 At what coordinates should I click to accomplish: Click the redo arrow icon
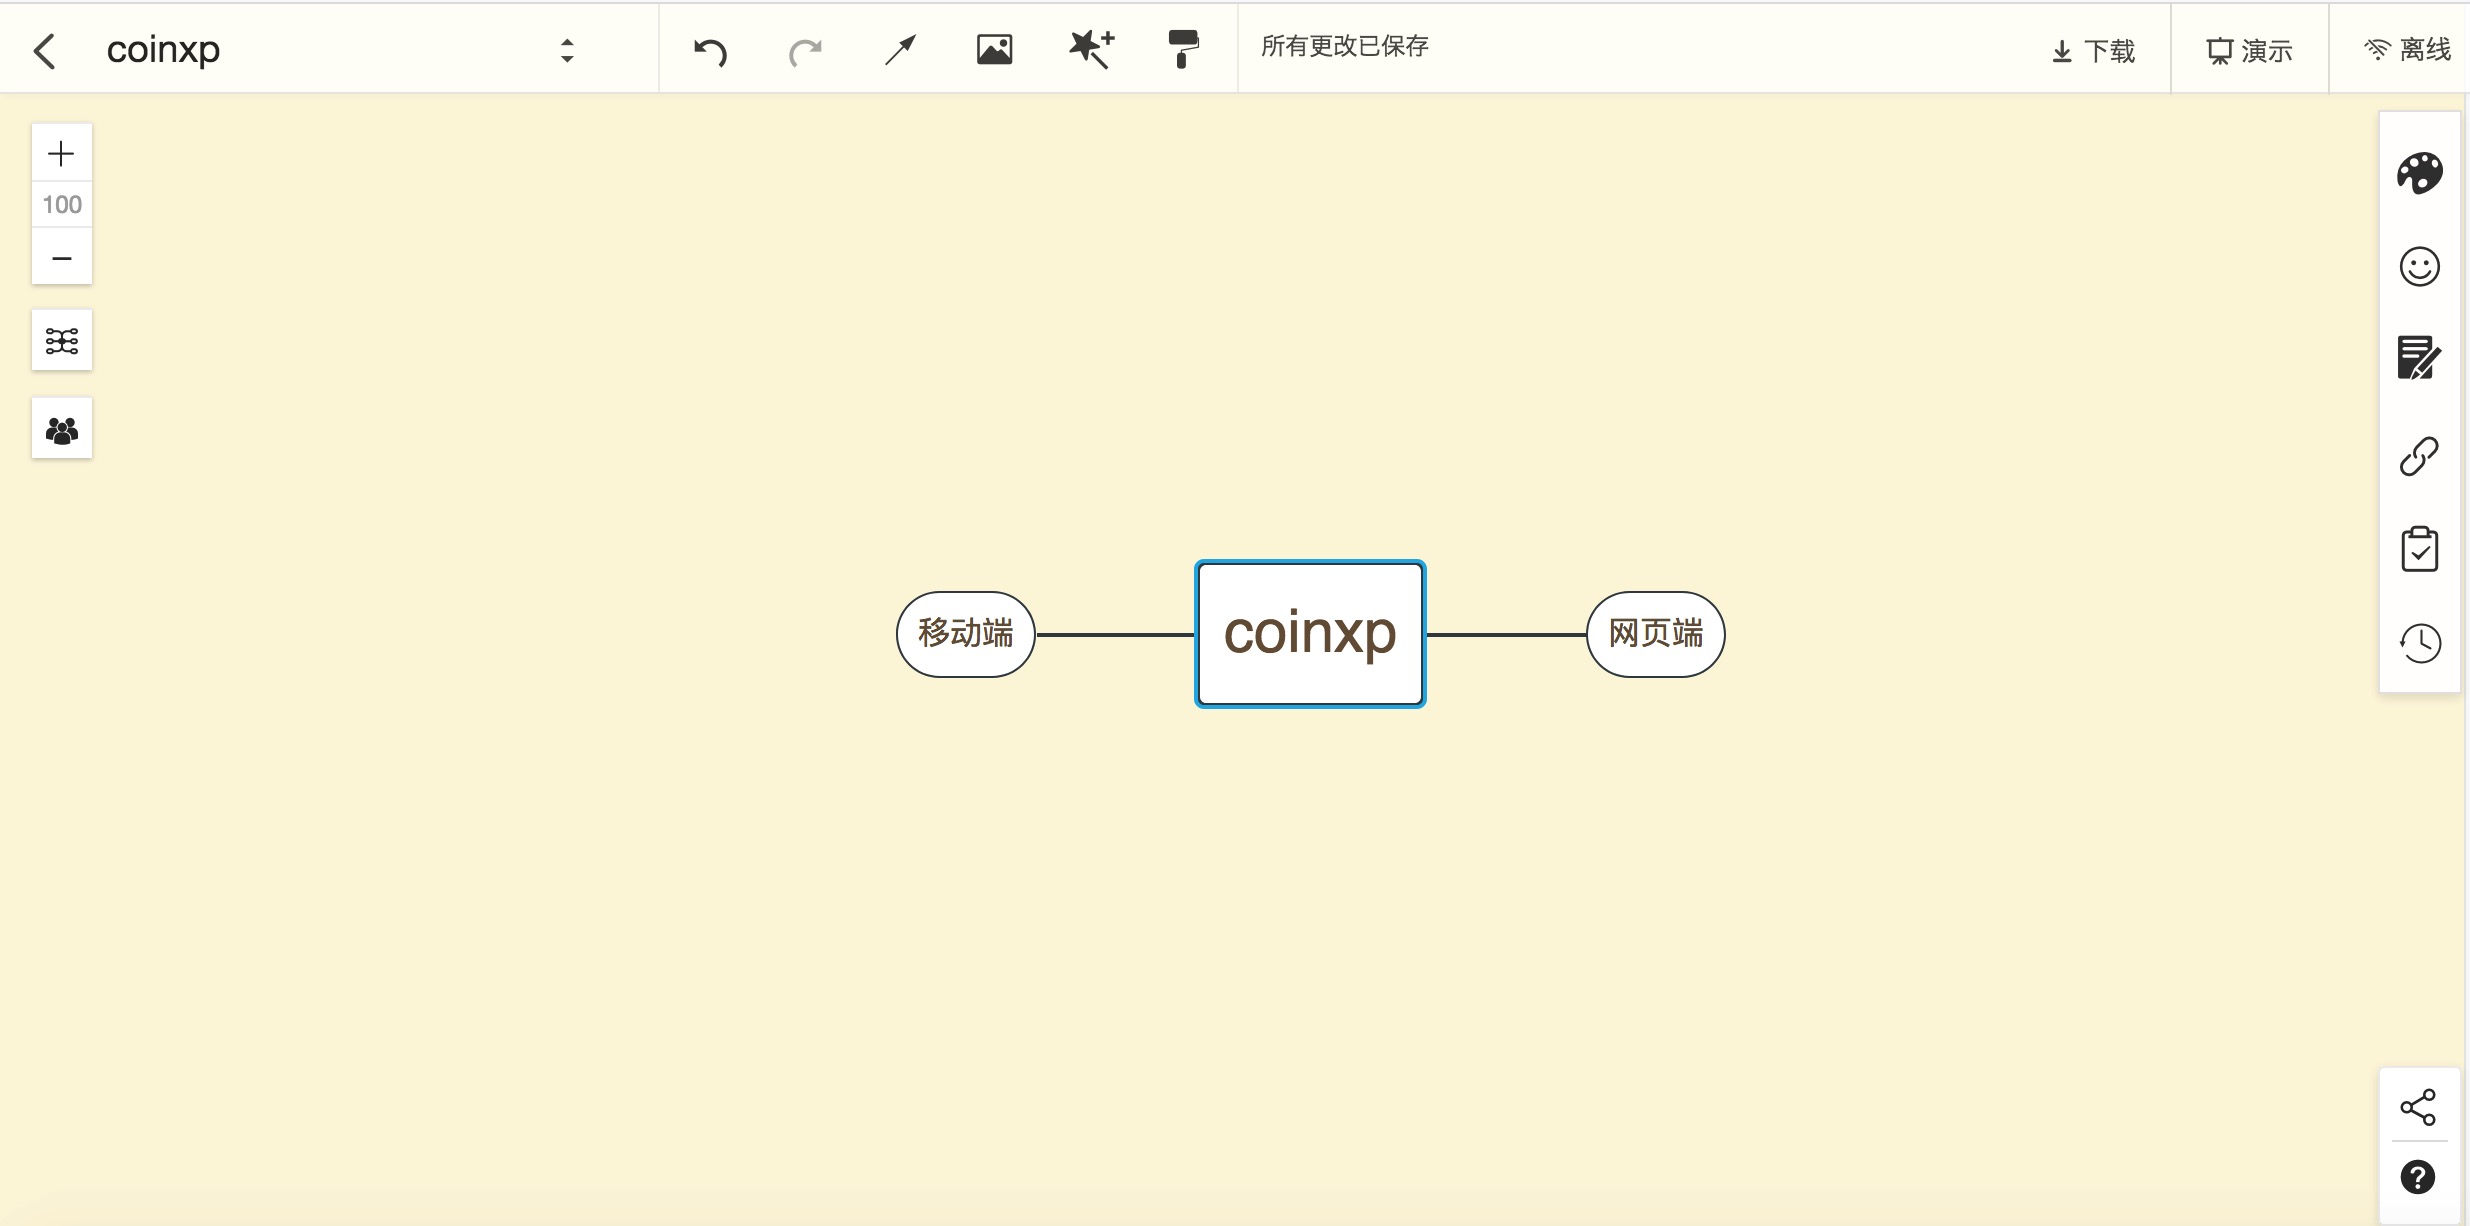(x=805, y=50)
